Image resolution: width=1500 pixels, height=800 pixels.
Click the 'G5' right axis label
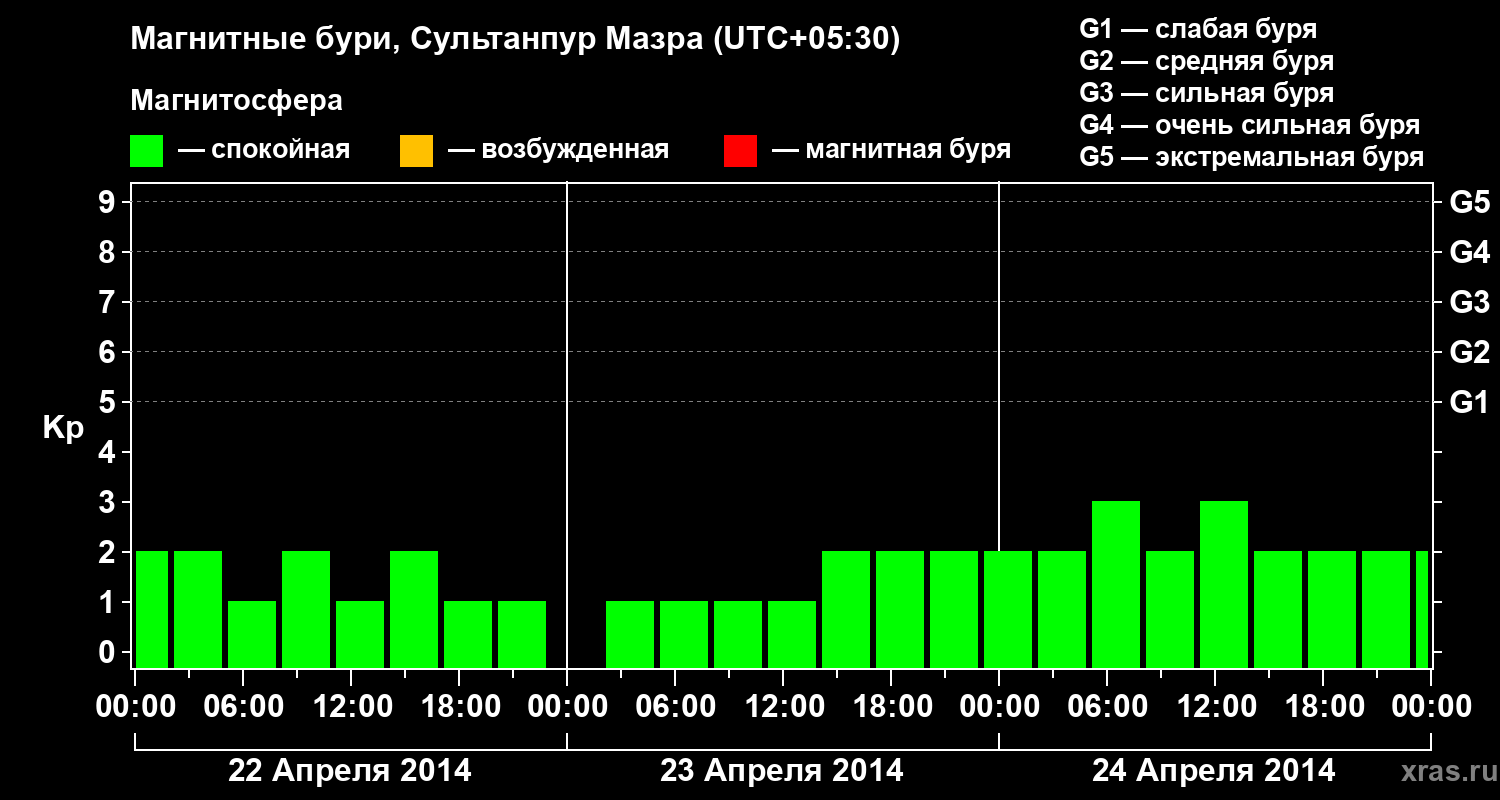[1470, 202]
